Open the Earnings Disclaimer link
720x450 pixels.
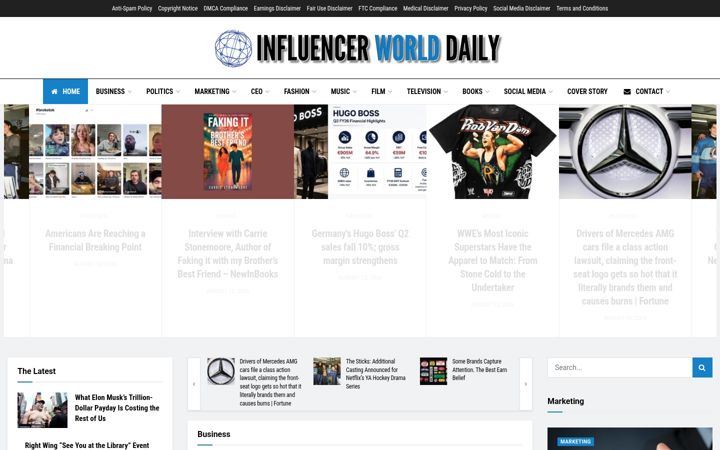(277, 8)
